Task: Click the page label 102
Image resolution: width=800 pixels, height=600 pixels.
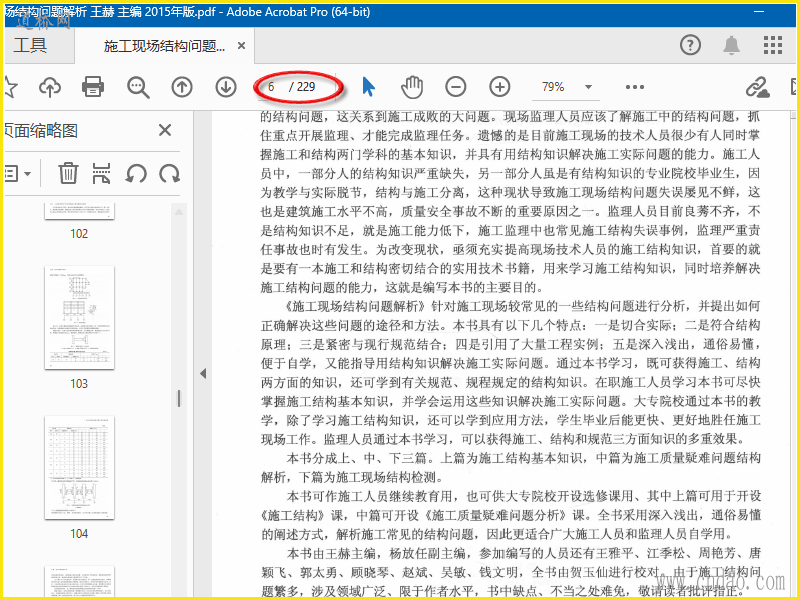Action: point(79,234)
